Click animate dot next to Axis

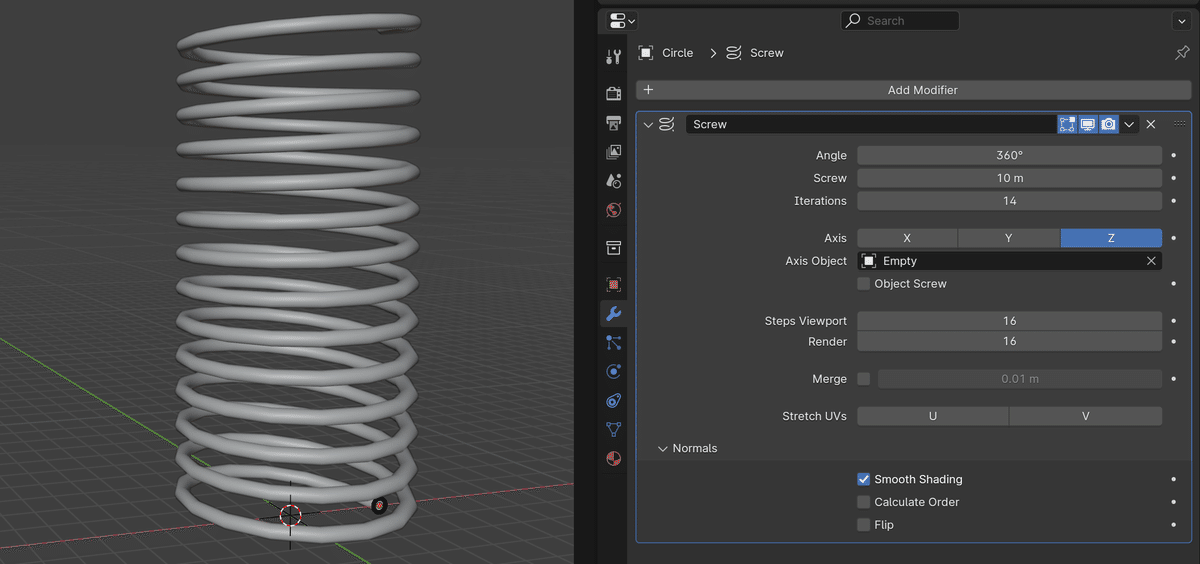pos(1173,238)
